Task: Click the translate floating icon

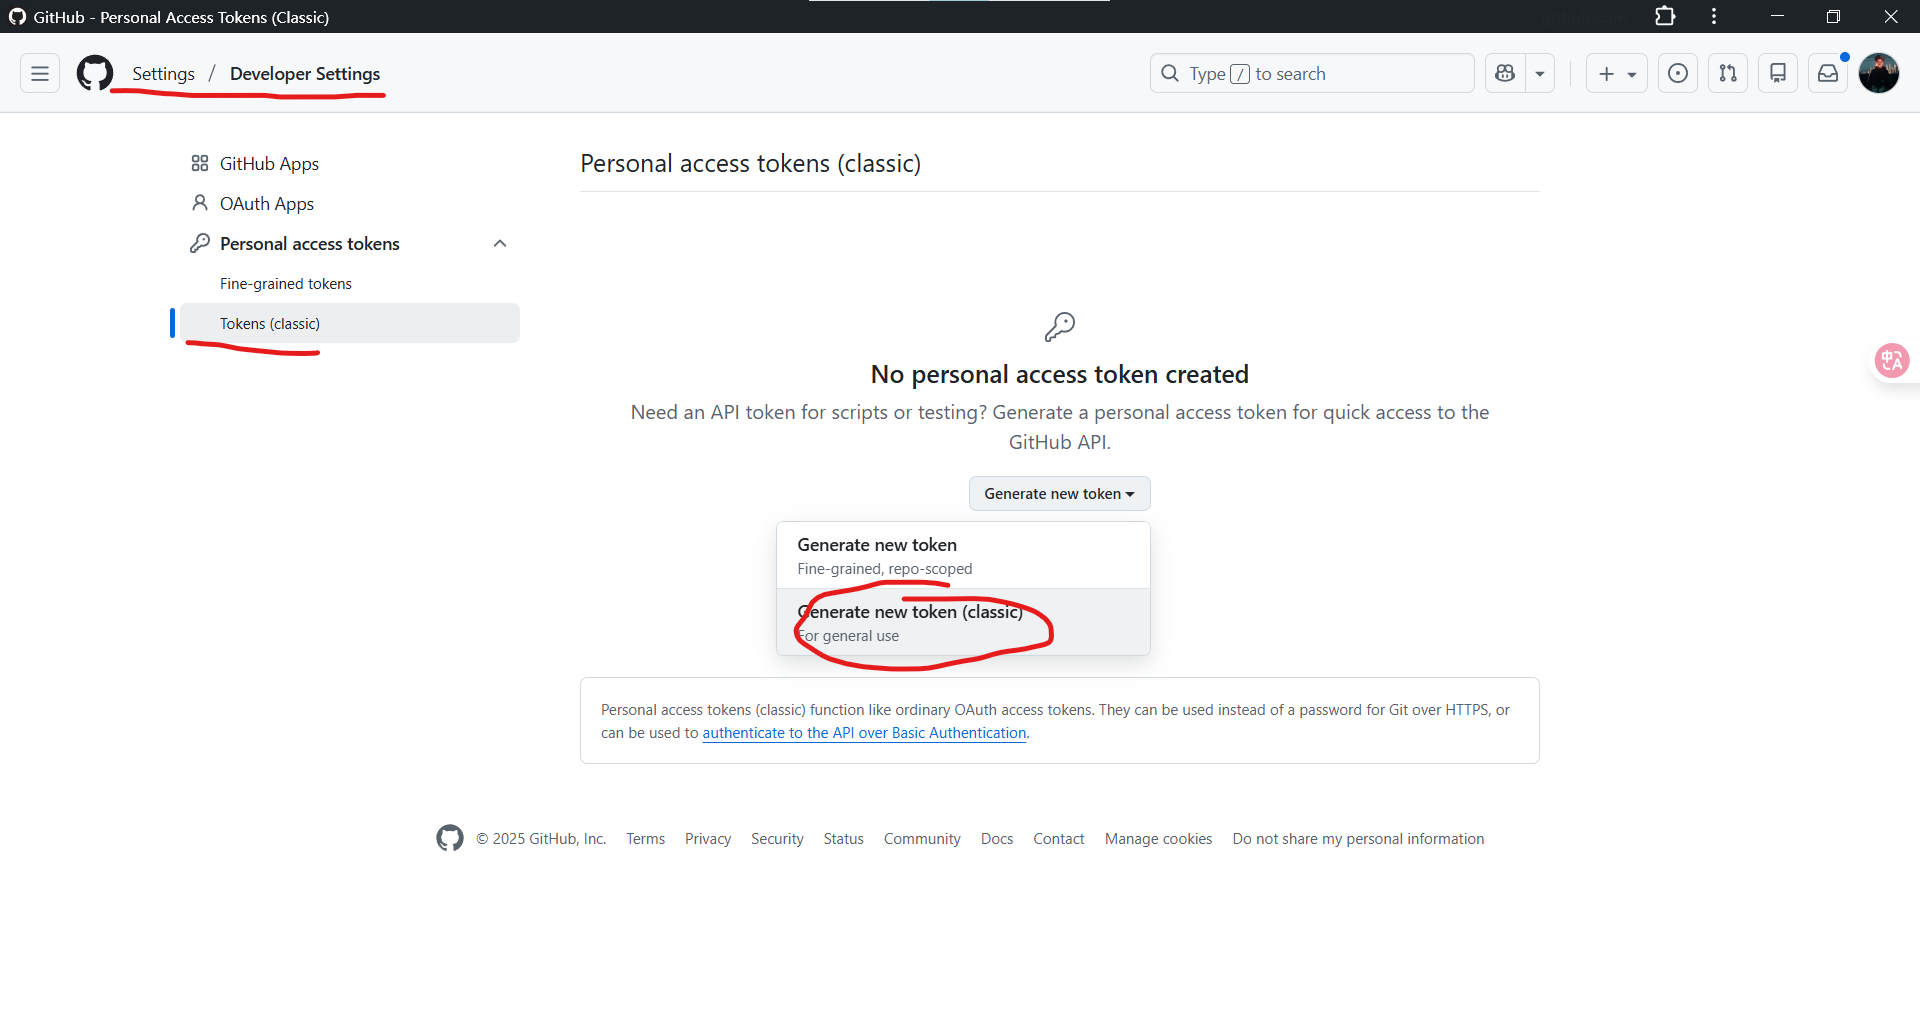Action: [1892, 360]
